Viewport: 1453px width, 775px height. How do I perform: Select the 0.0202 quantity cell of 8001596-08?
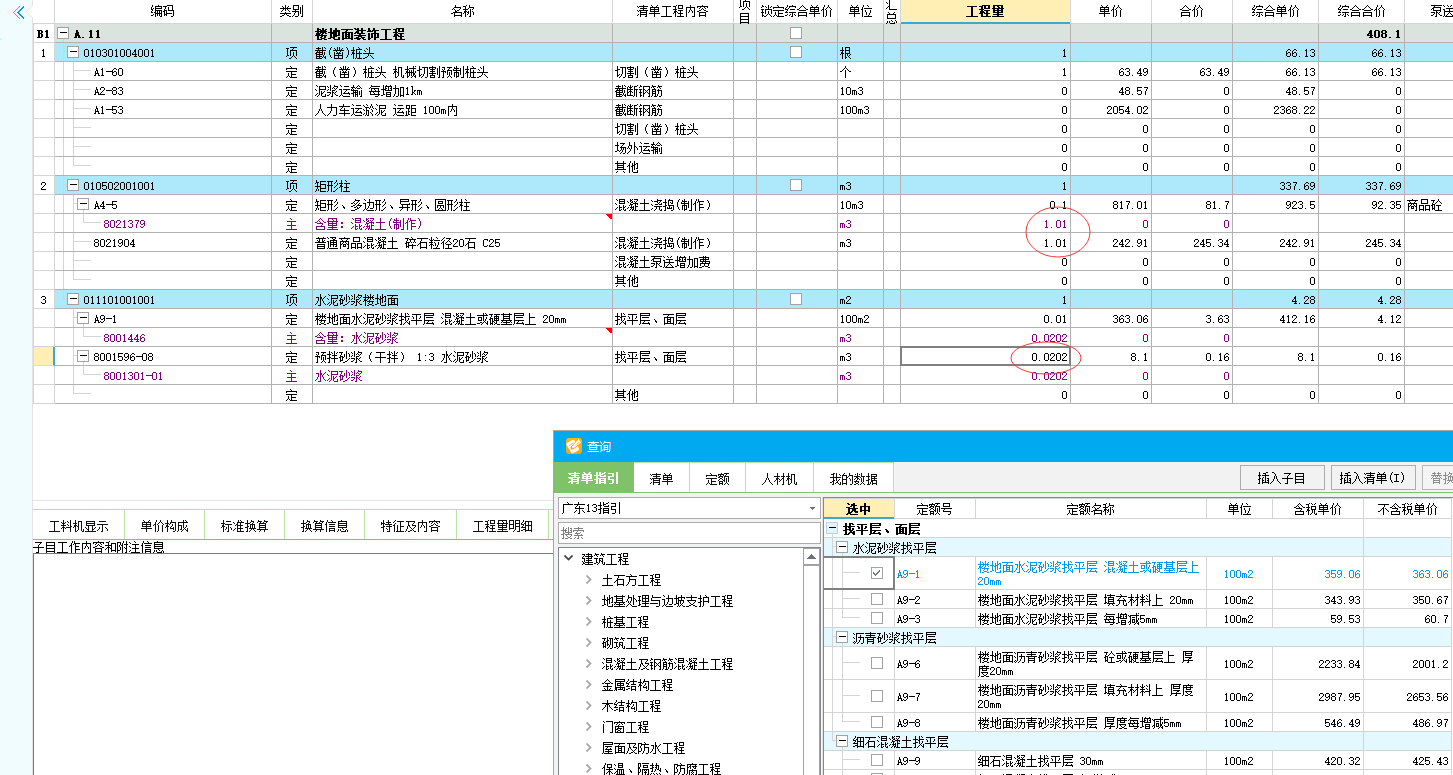(985, 357)
